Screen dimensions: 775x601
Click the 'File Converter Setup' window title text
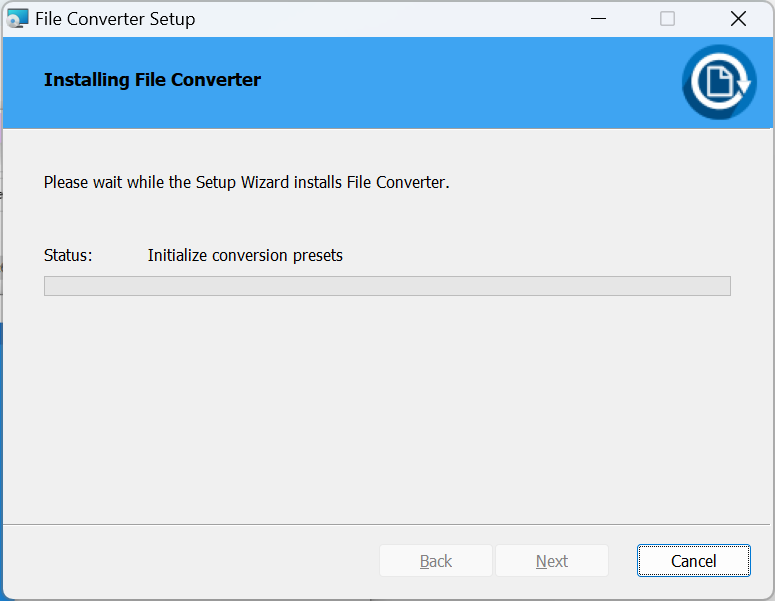(115, 19)
